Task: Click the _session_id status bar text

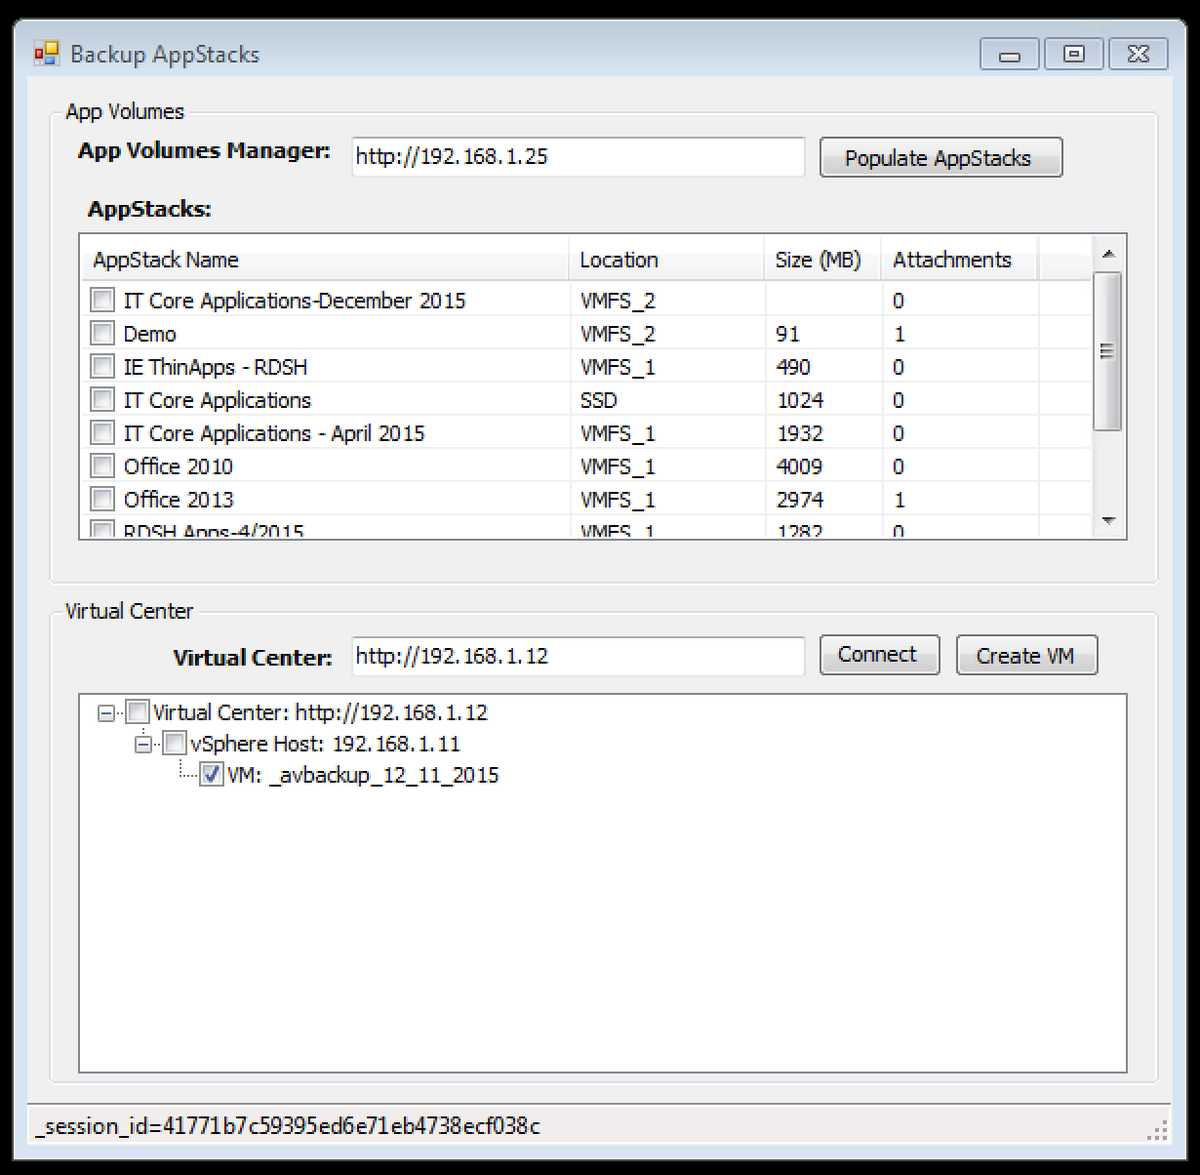Action: coord(288,1126)
